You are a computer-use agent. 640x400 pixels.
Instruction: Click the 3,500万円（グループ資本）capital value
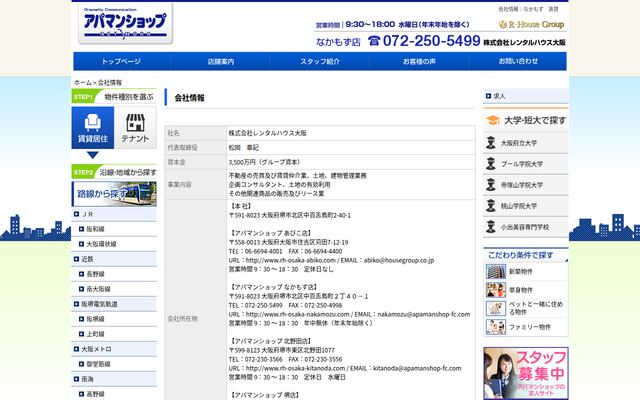click(x=265, y=162)
